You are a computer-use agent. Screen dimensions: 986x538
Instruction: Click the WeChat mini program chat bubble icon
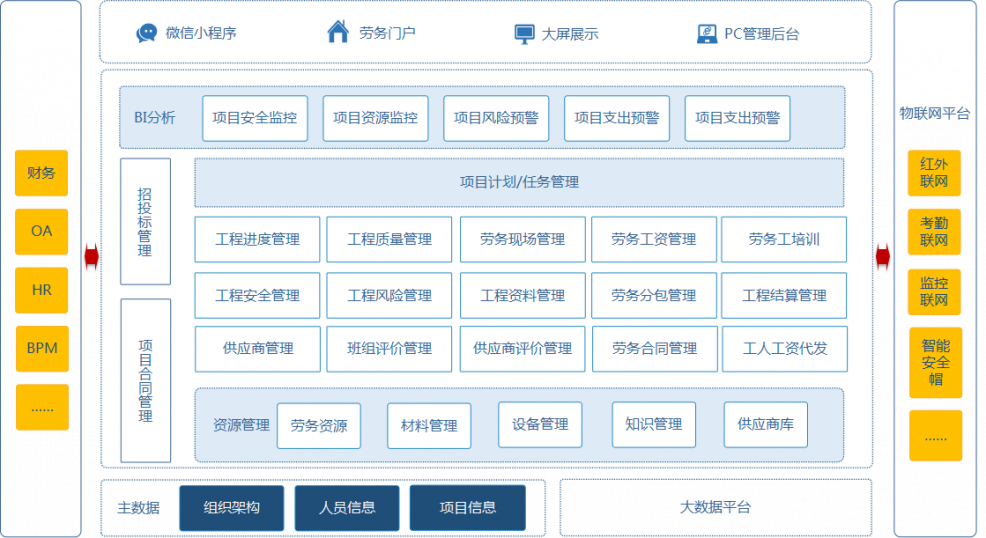147,33
